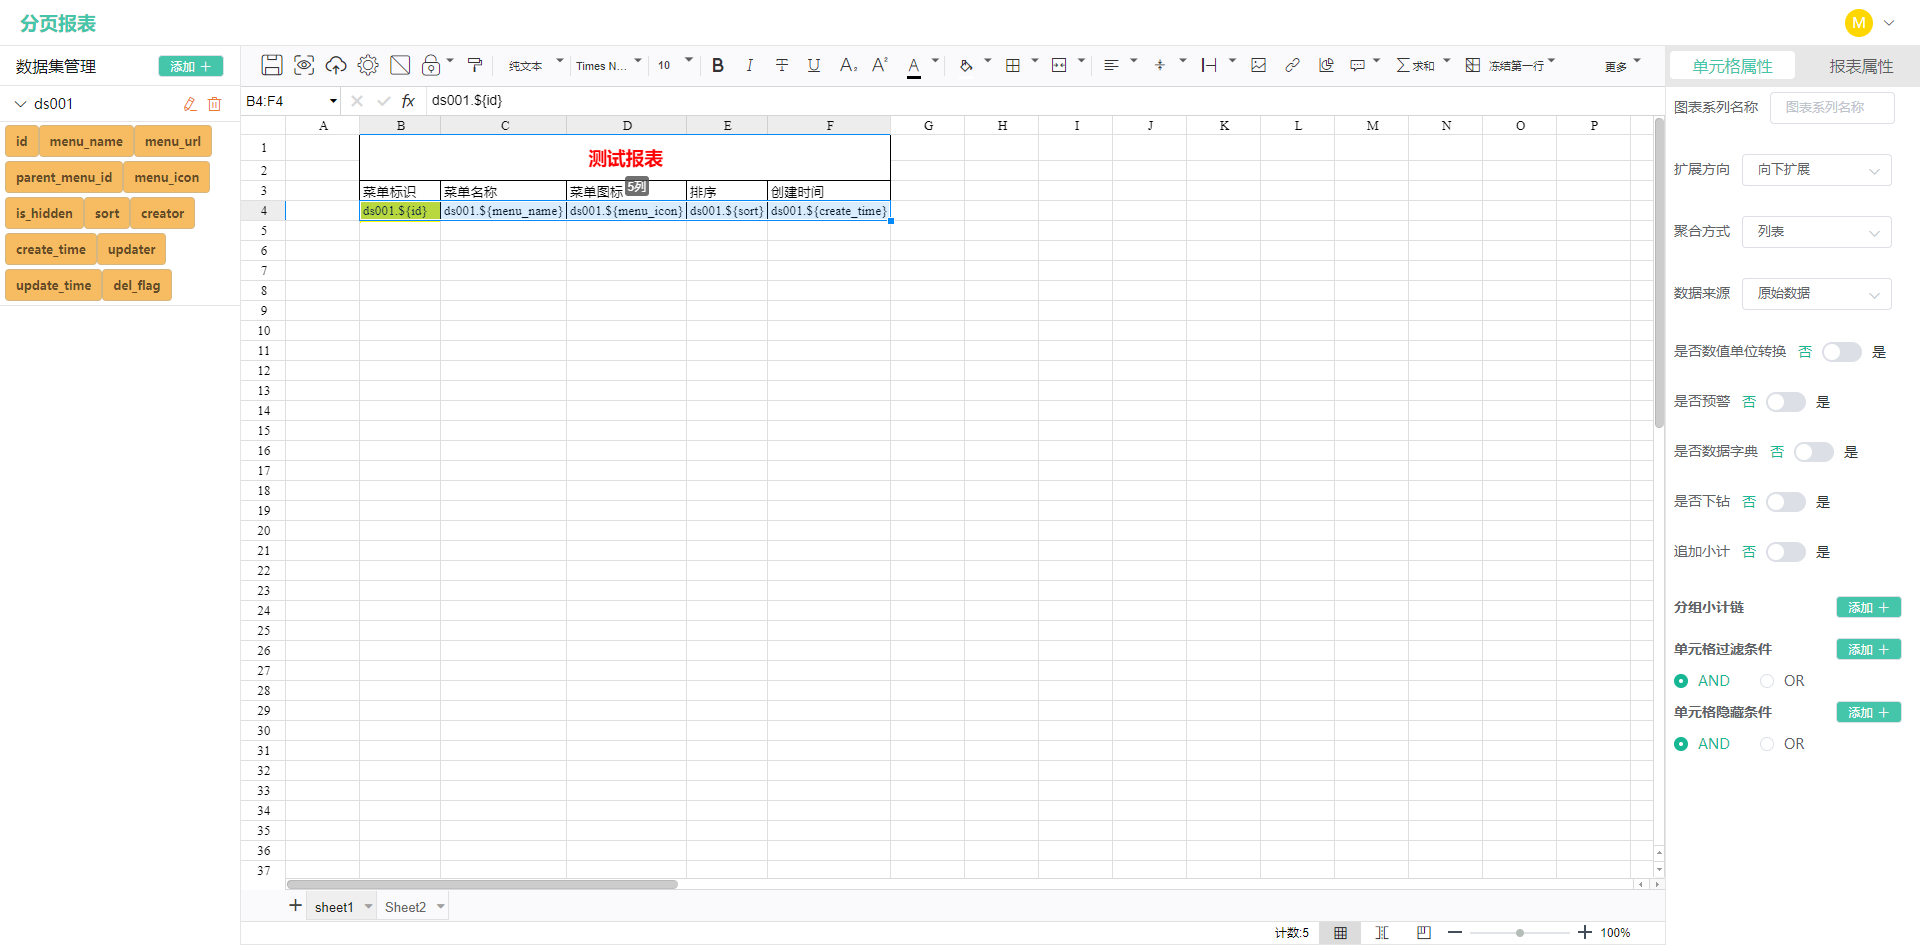
Task: Delete the ds001 dataset trash icon
Action: 214,104
